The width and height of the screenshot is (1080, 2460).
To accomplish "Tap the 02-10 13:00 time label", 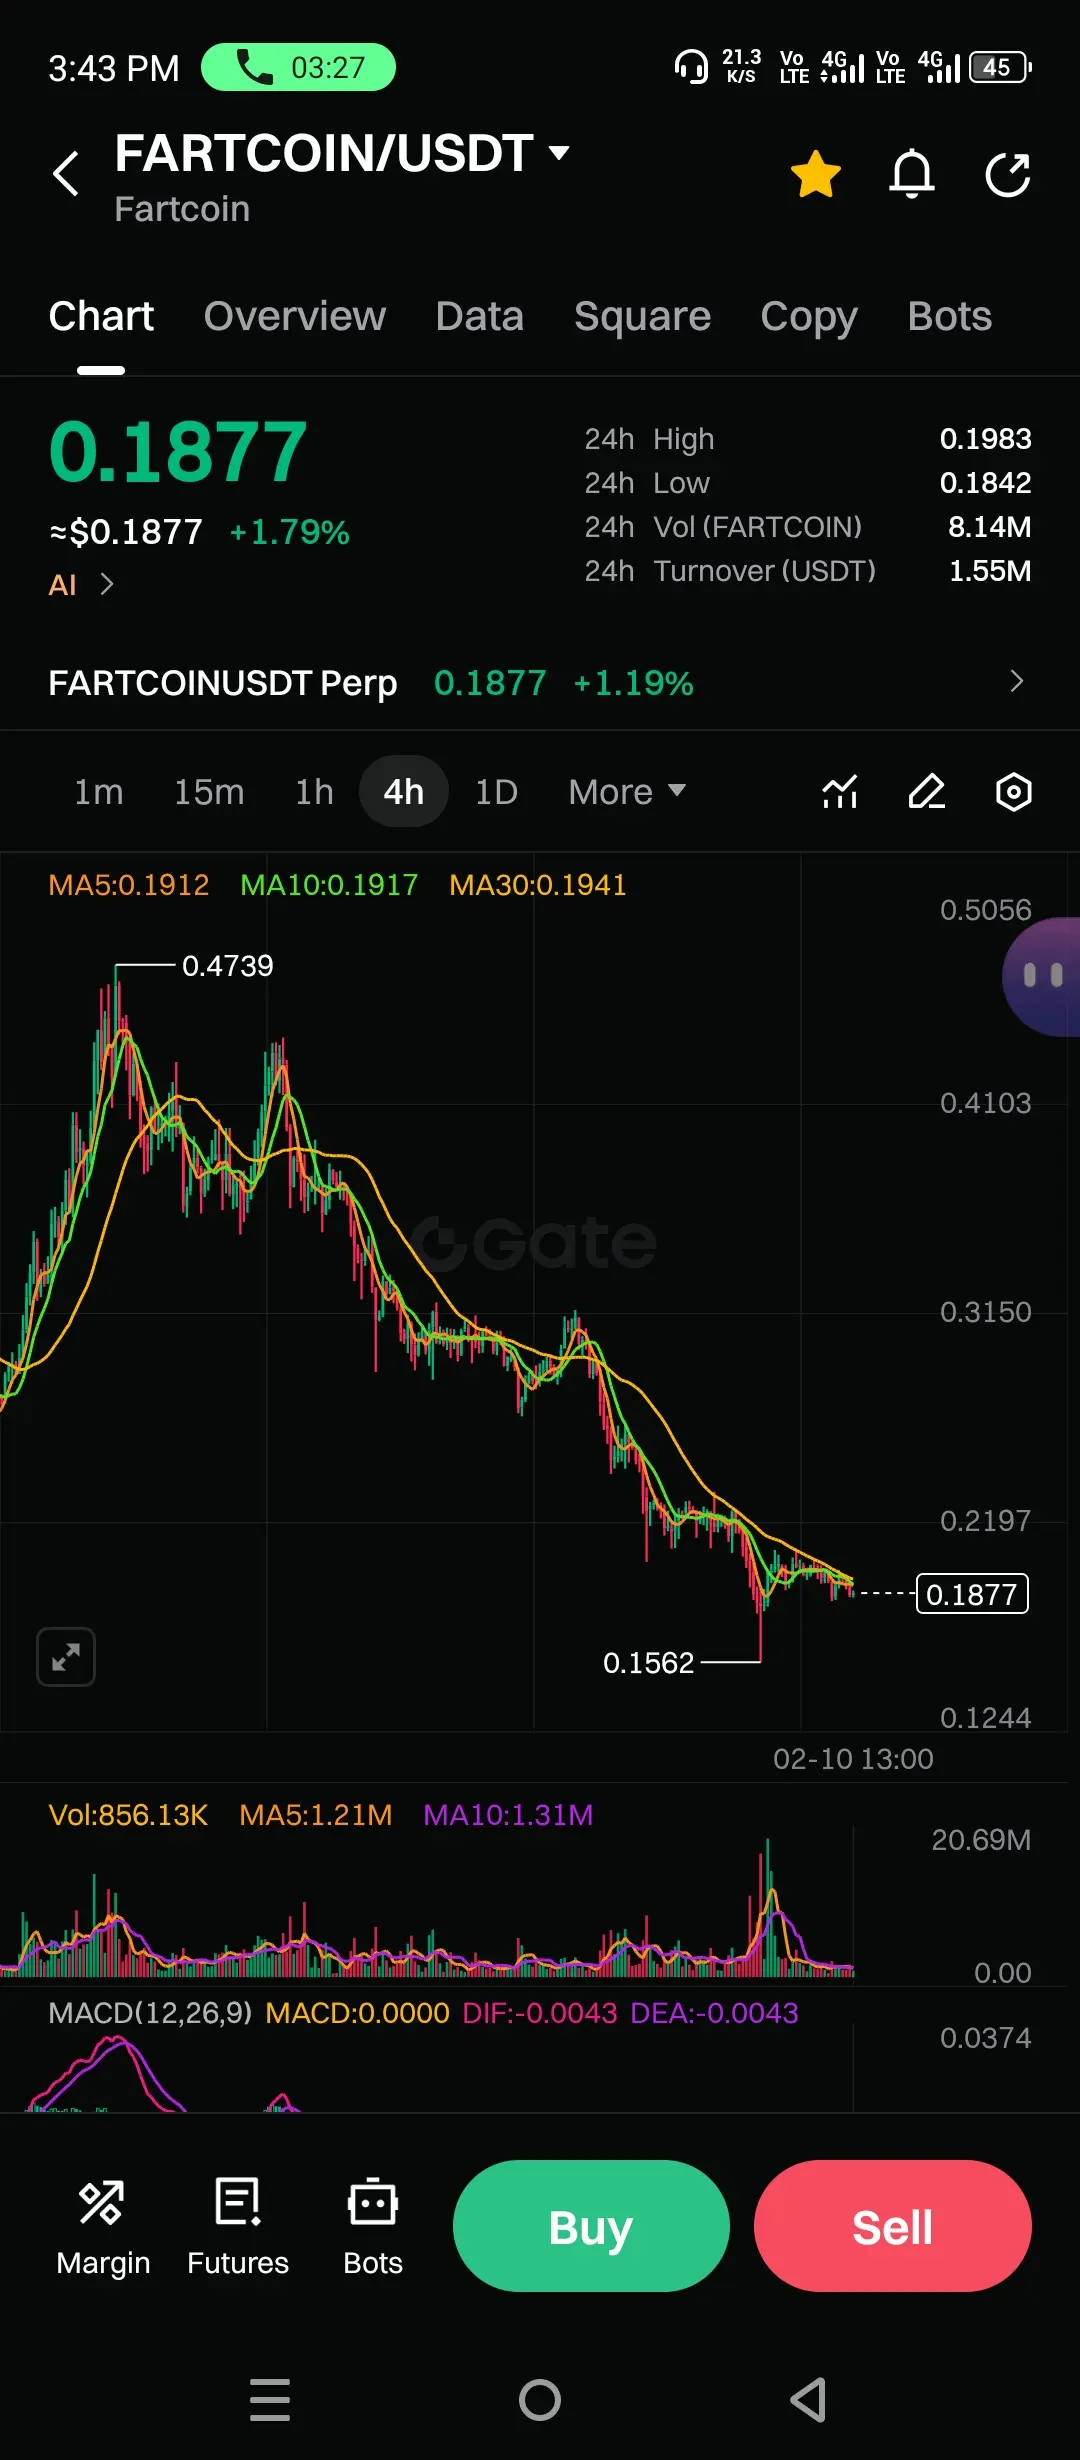I will pos(853,1759).
